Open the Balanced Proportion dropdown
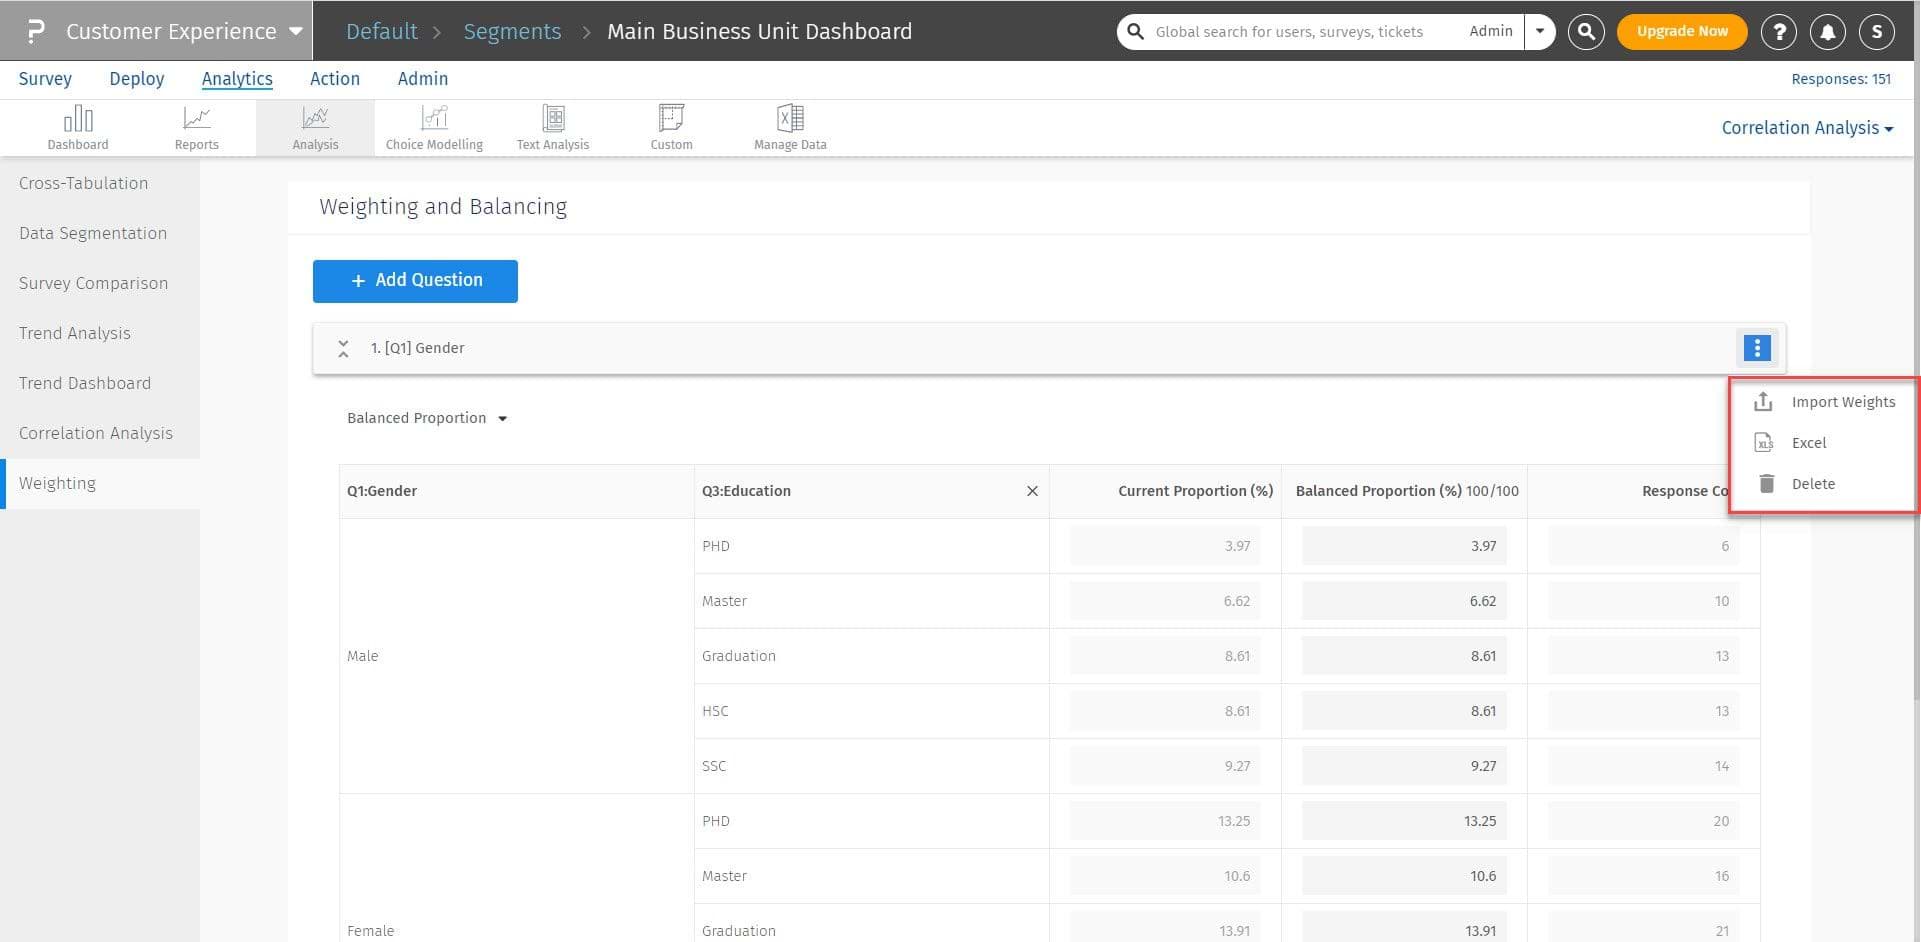 (427, 418)
